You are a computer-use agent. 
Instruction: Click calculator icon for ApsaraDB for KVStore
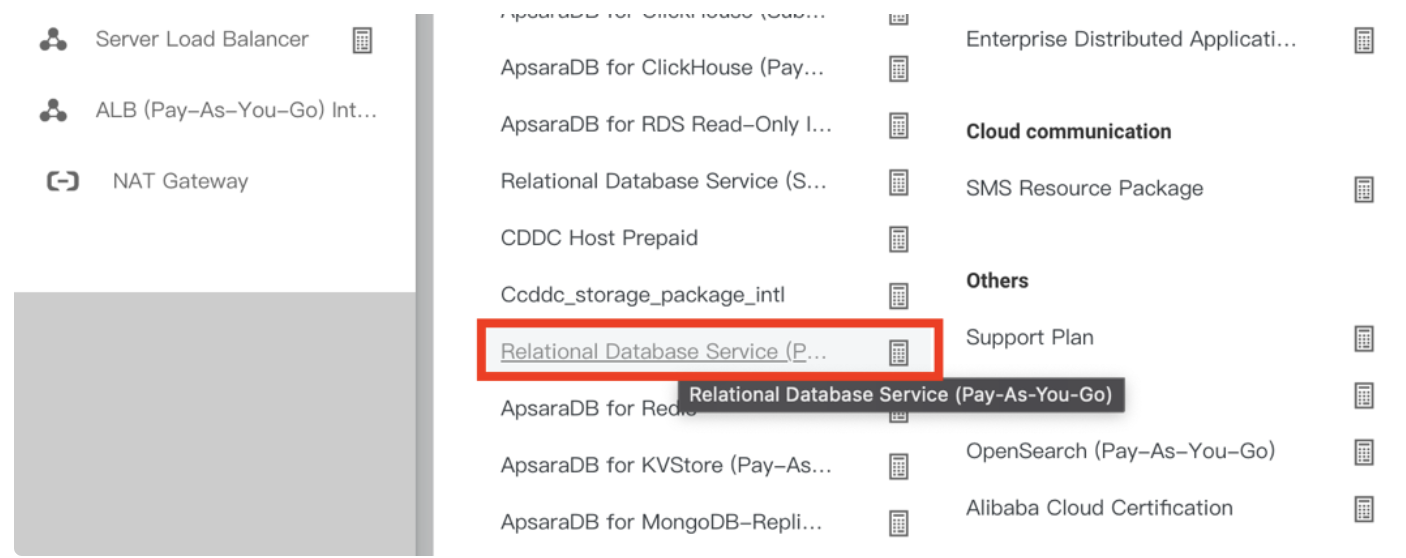(899, 466)
